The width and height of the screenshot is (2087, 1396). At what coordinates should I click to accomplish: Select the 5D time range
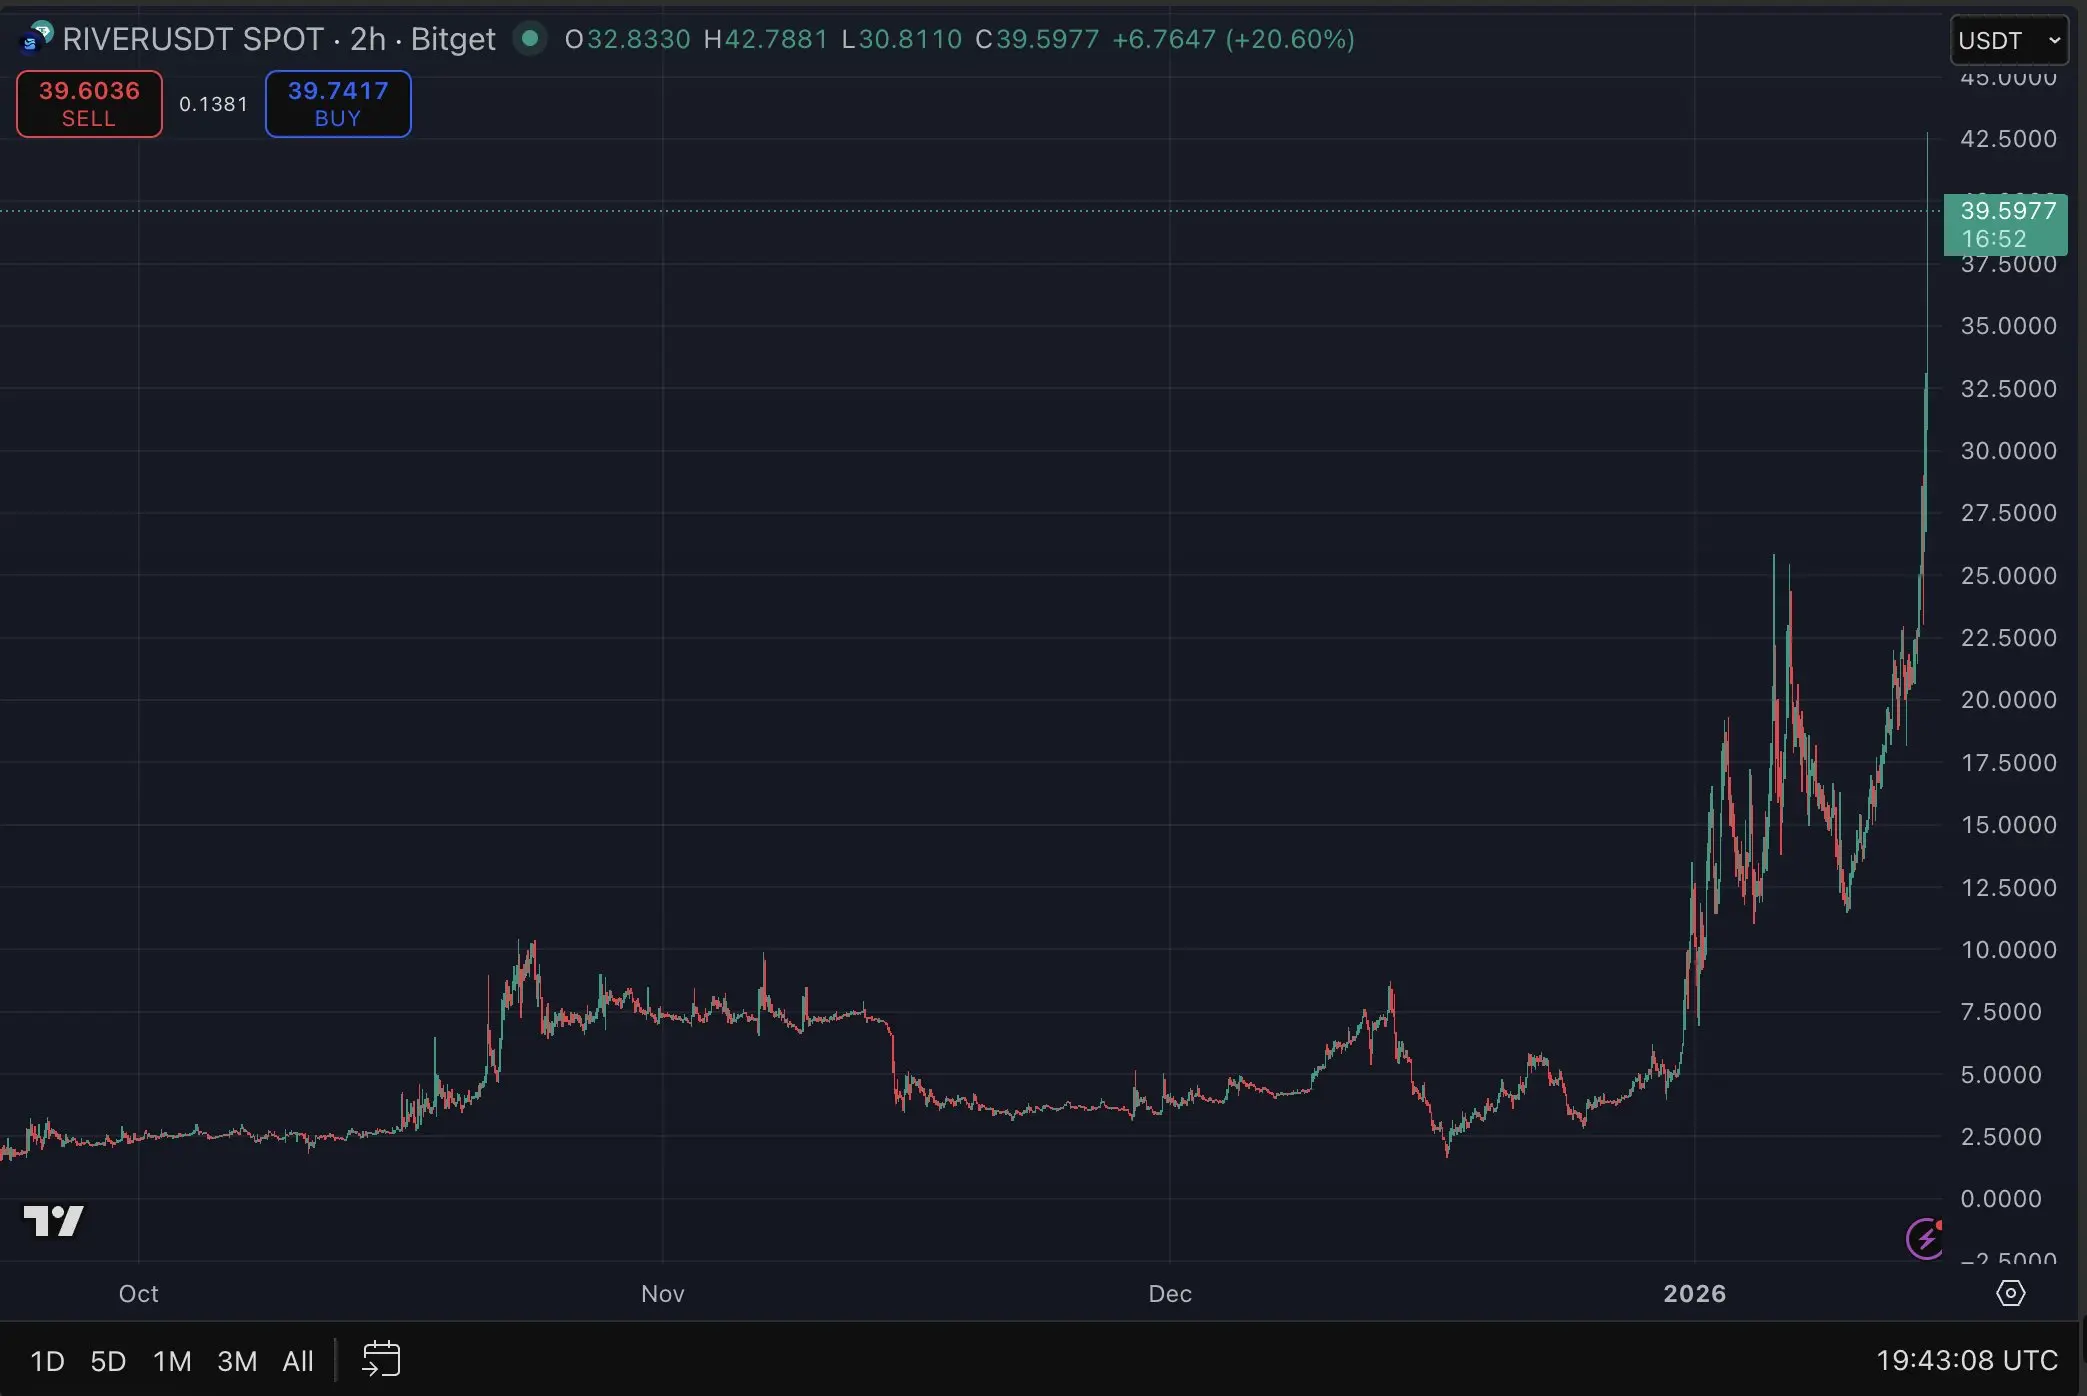(108, 1361)
